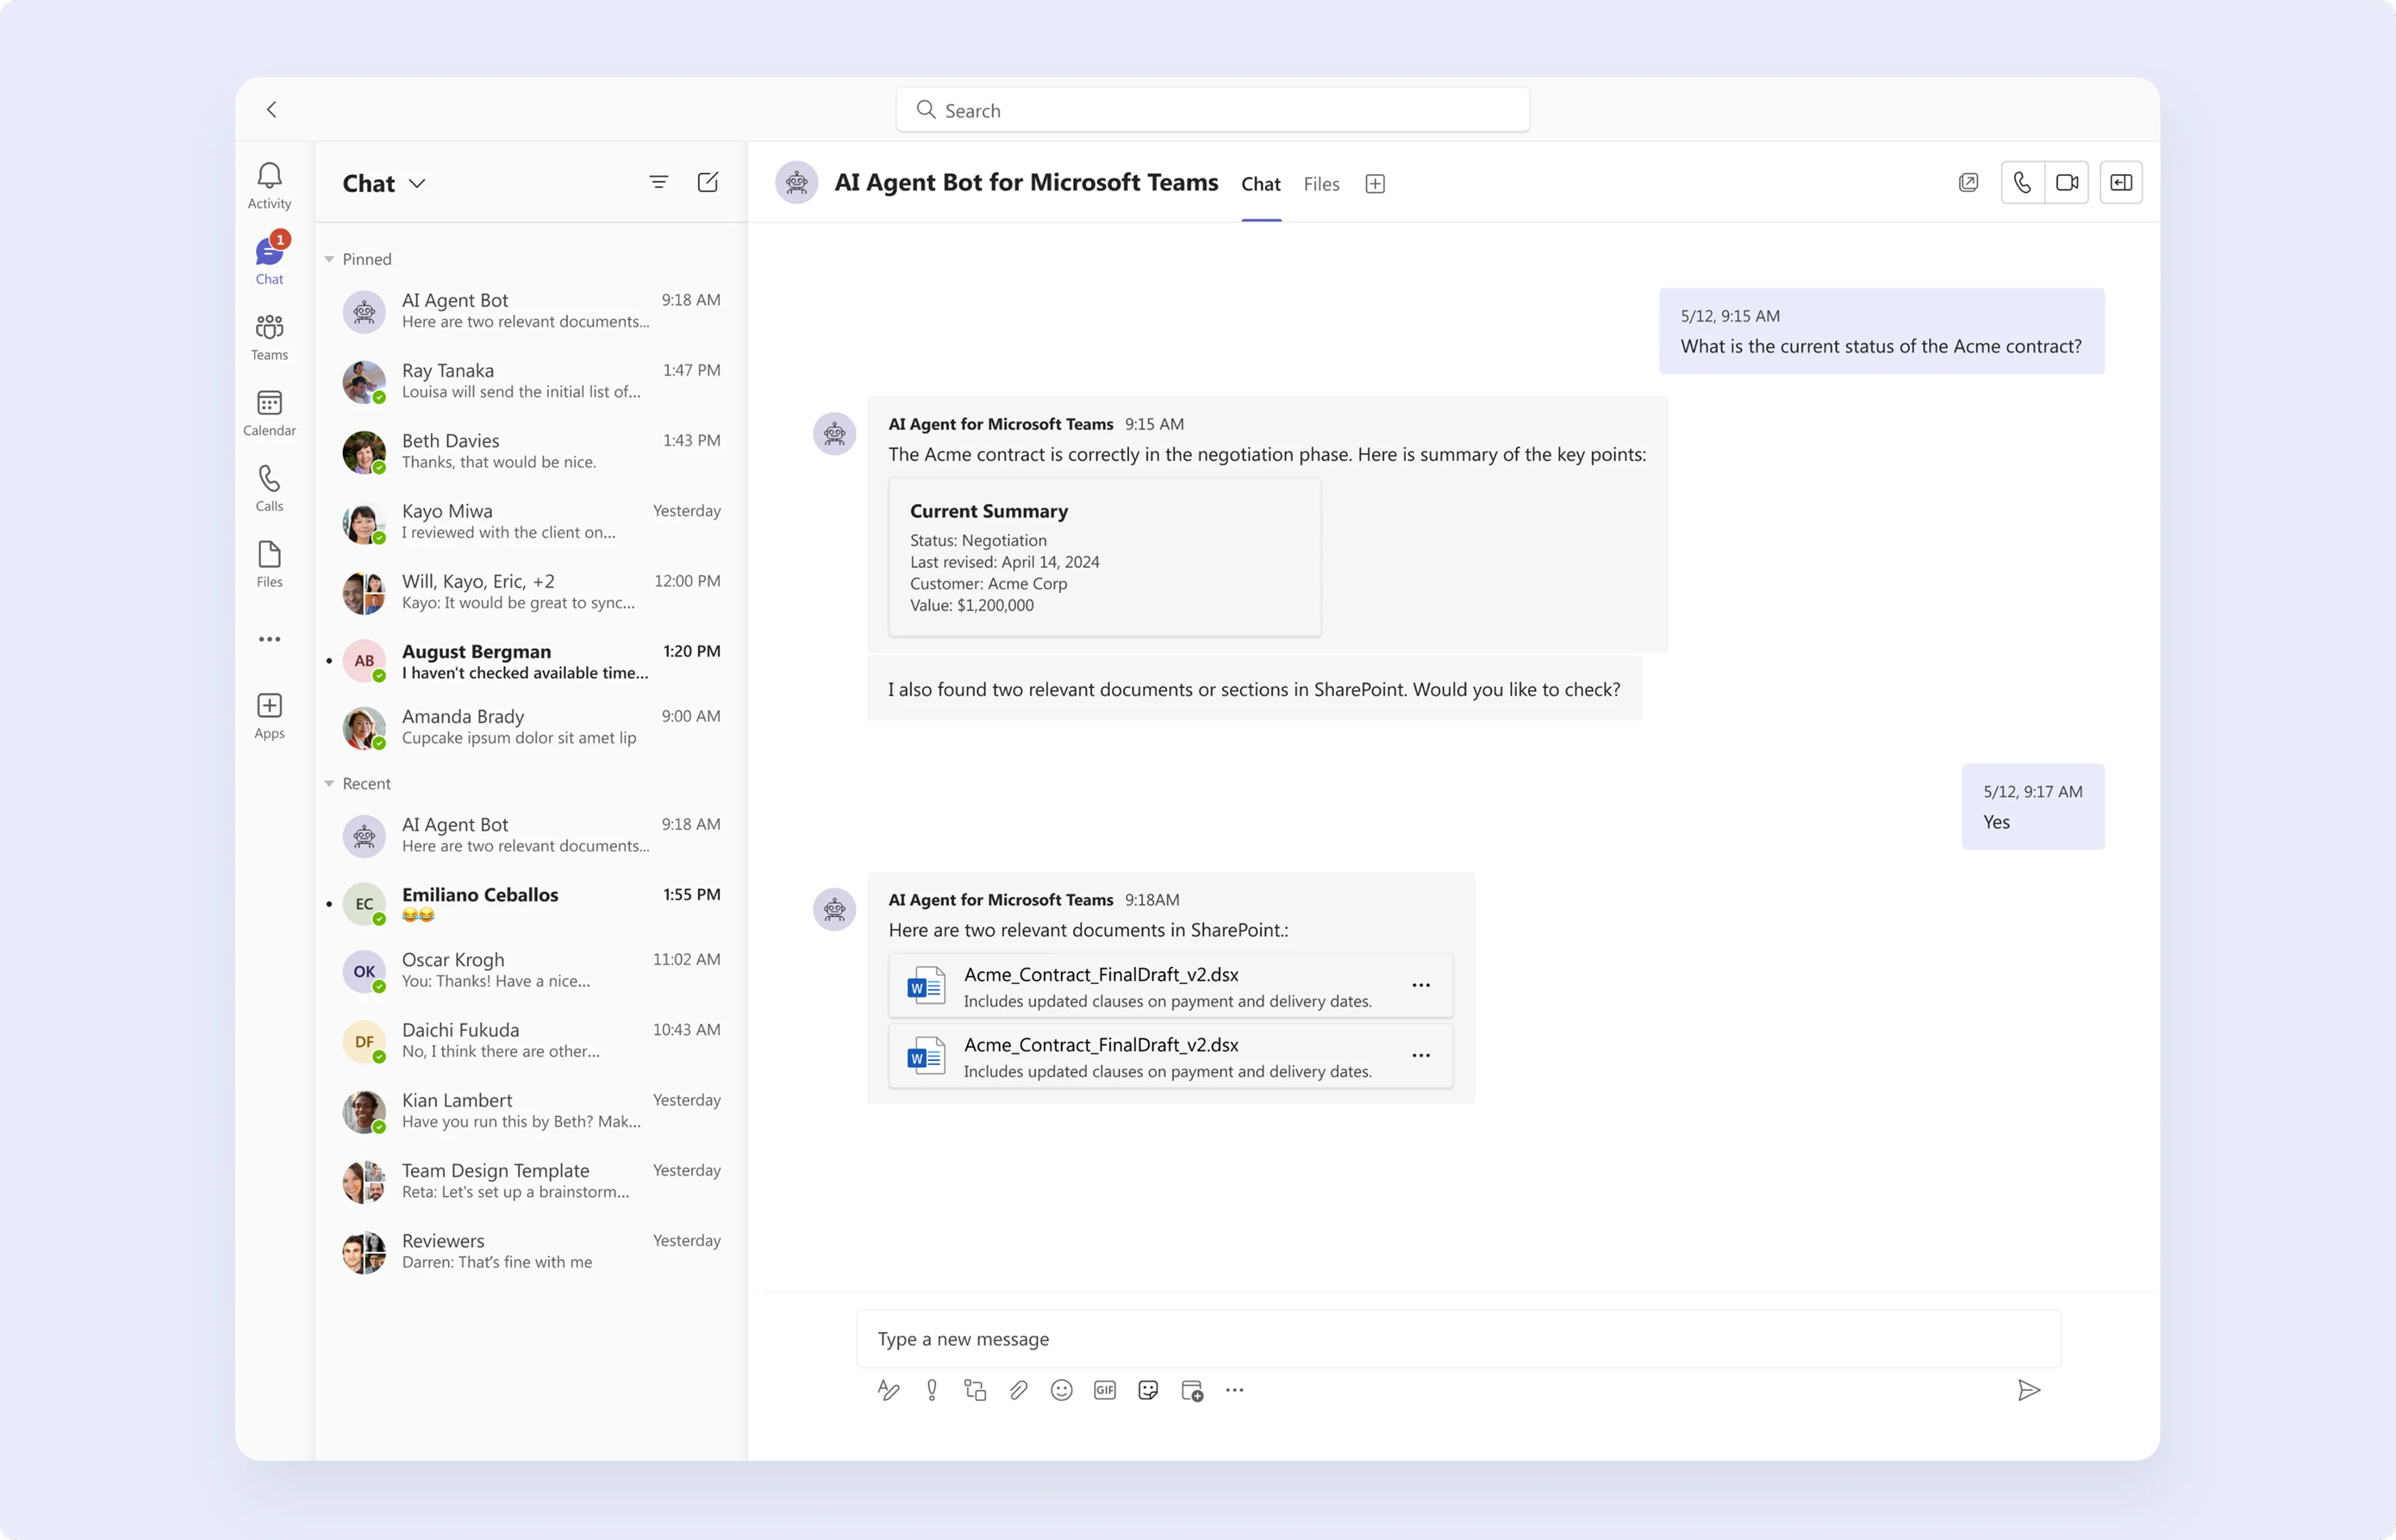Expand the Chat title dropdown chevron

[x=418, y=183]
